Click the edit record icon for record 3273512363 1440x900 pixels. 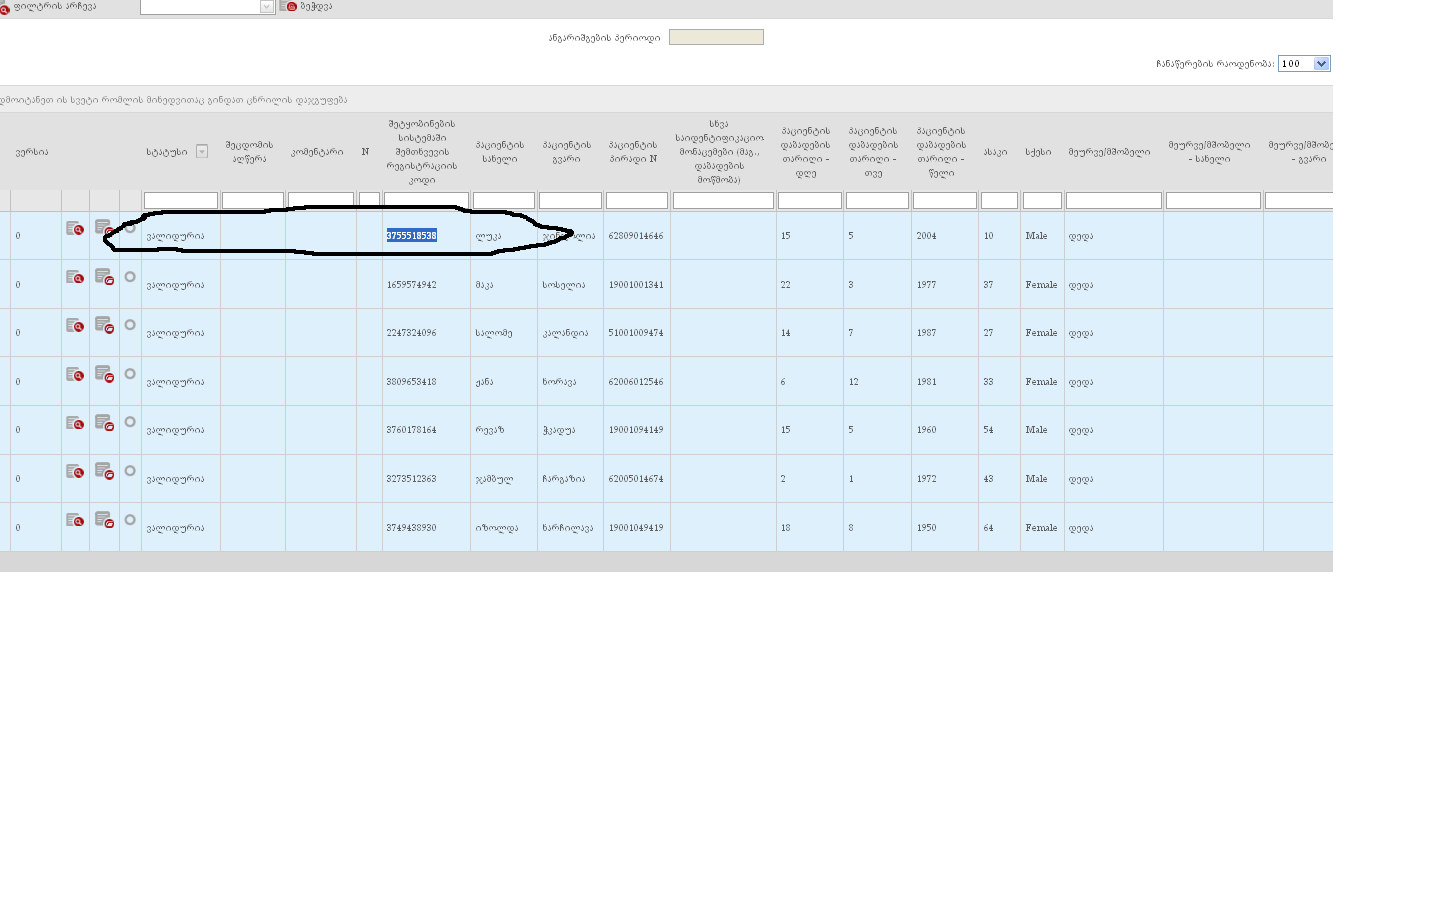pos(104,471)
